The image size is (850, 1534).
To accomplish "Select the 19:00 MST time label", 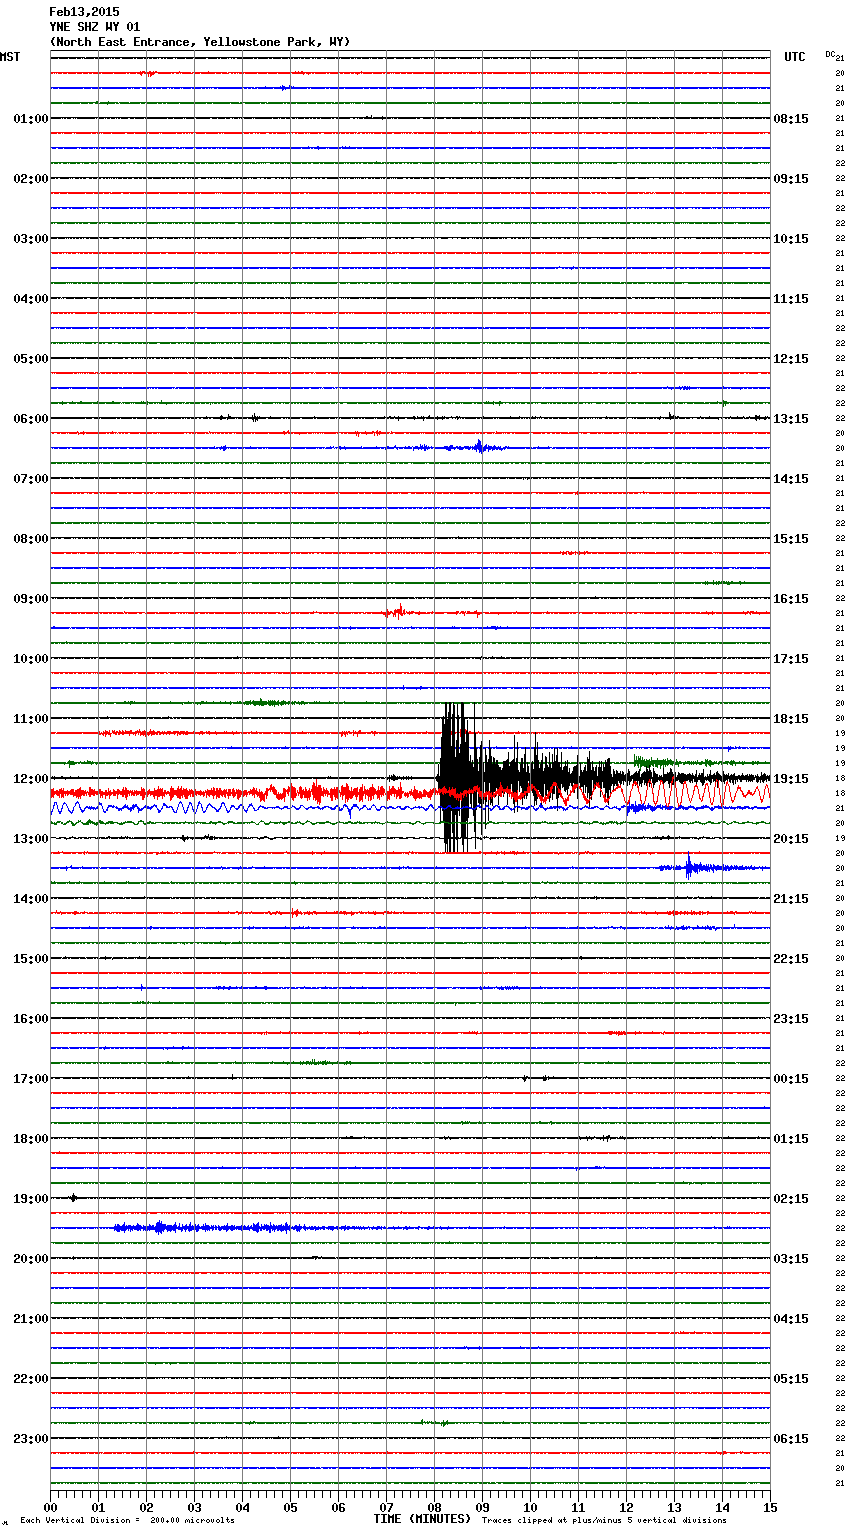I will [x=30, y=1199].
